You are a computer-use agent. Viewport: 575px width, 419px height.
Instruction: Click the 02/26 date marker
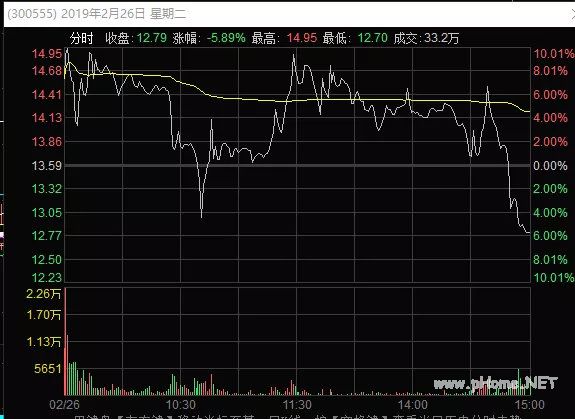click(x=64, y=405)
